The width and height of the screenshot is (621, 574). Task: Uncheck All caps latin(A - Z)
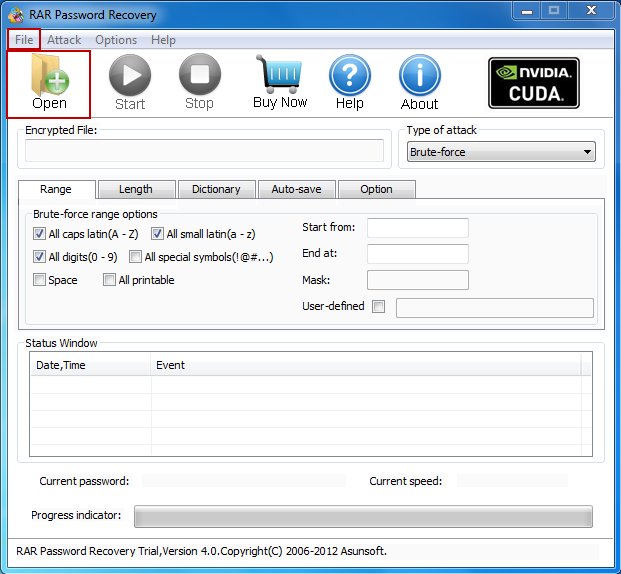(39, 234)
